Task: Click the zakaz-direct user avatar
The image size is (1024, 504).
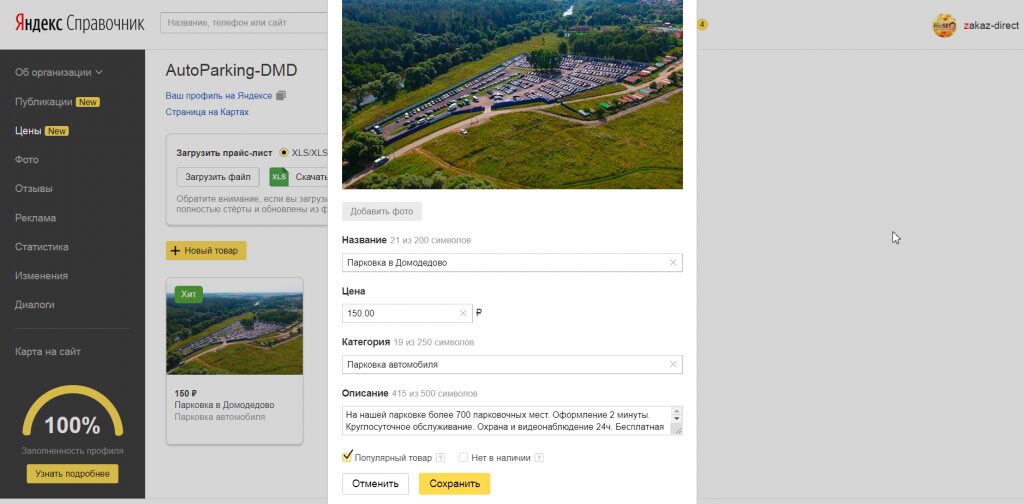Action: 944,26
